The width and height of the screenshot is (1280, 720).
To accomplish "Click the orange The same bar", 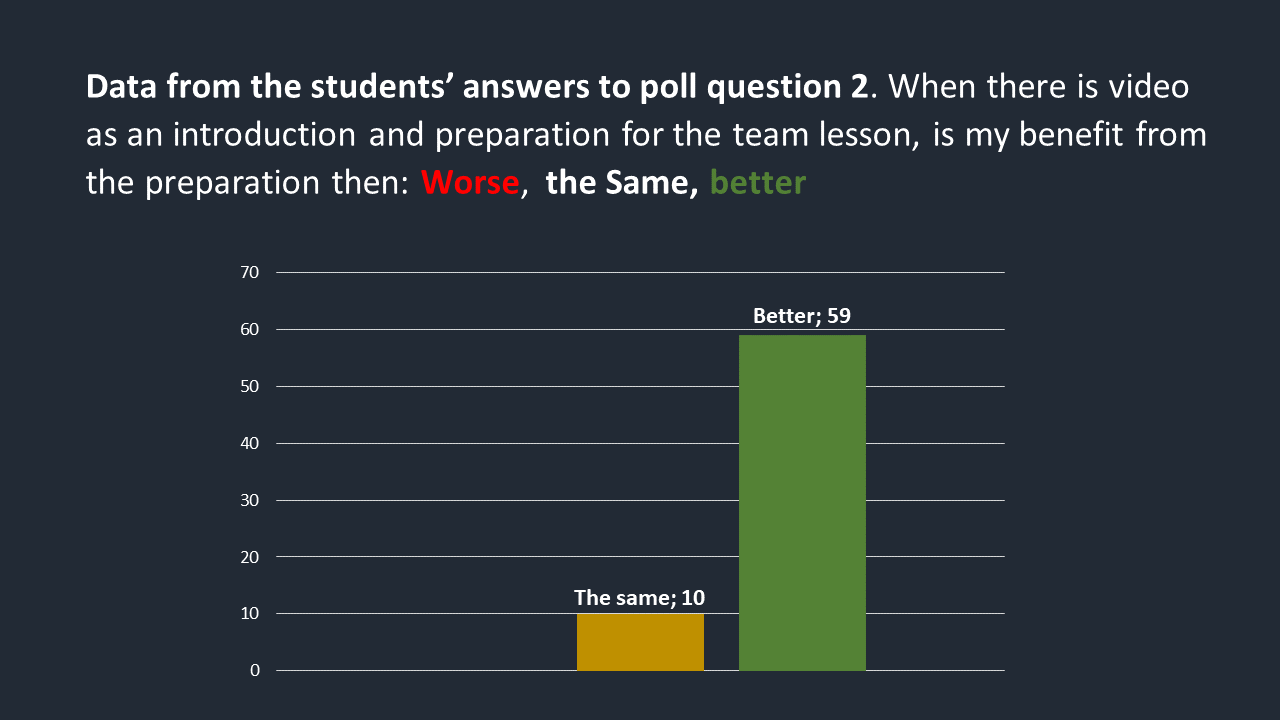I will pyautogui.click(x=640, y=641).
